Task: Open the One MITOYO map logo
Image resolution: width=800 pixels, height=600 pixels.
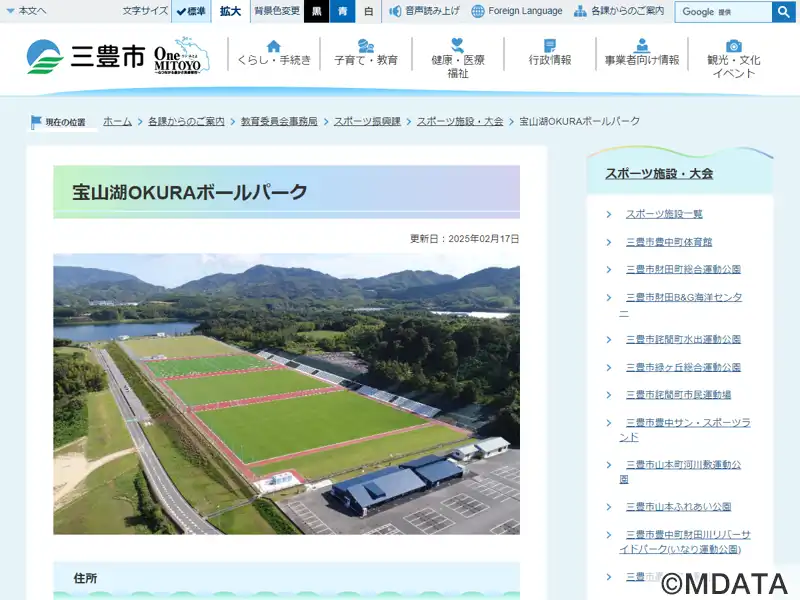Action: (x=182, y=56)
